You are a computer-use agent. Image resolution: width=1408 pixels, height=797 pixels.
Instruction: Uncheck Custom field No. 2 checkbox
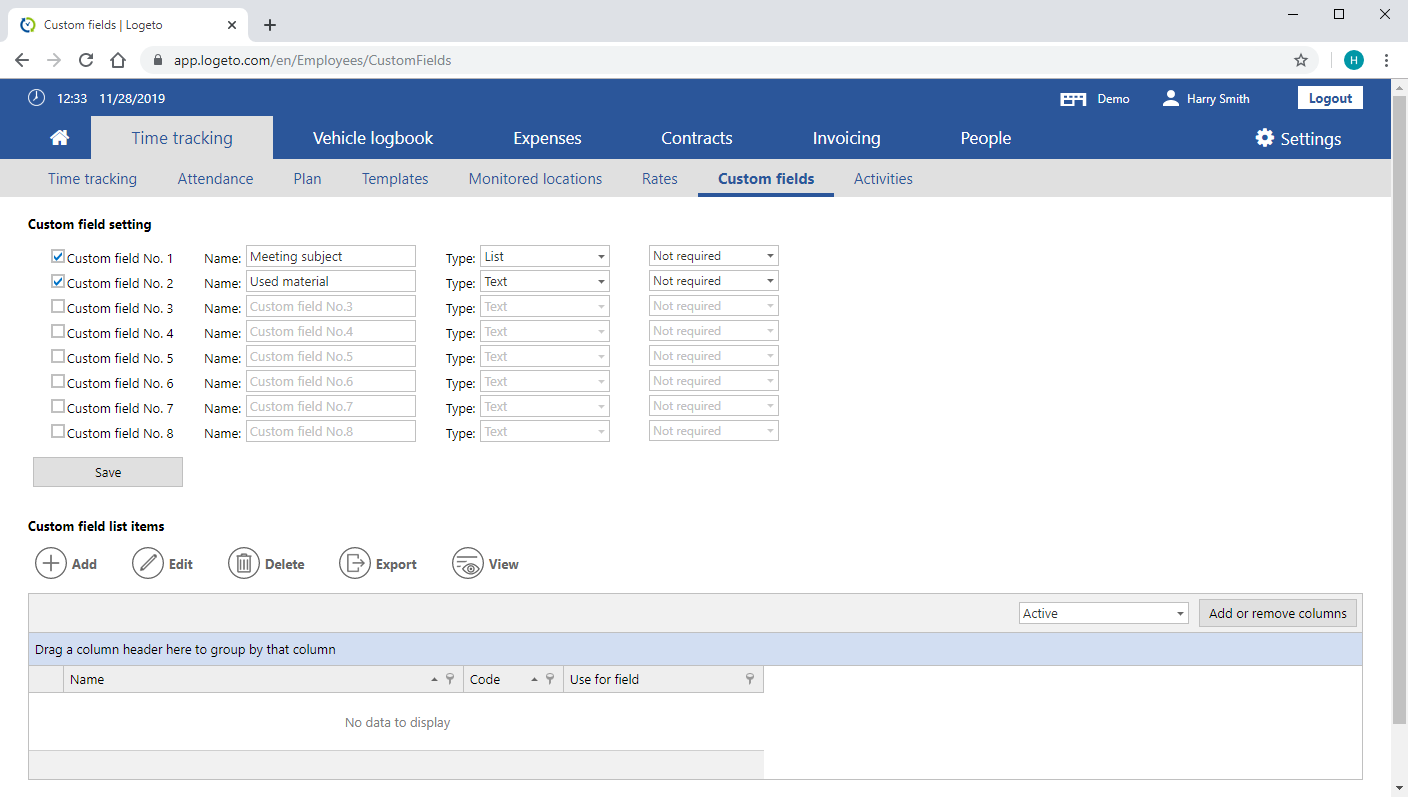point(58,282)
